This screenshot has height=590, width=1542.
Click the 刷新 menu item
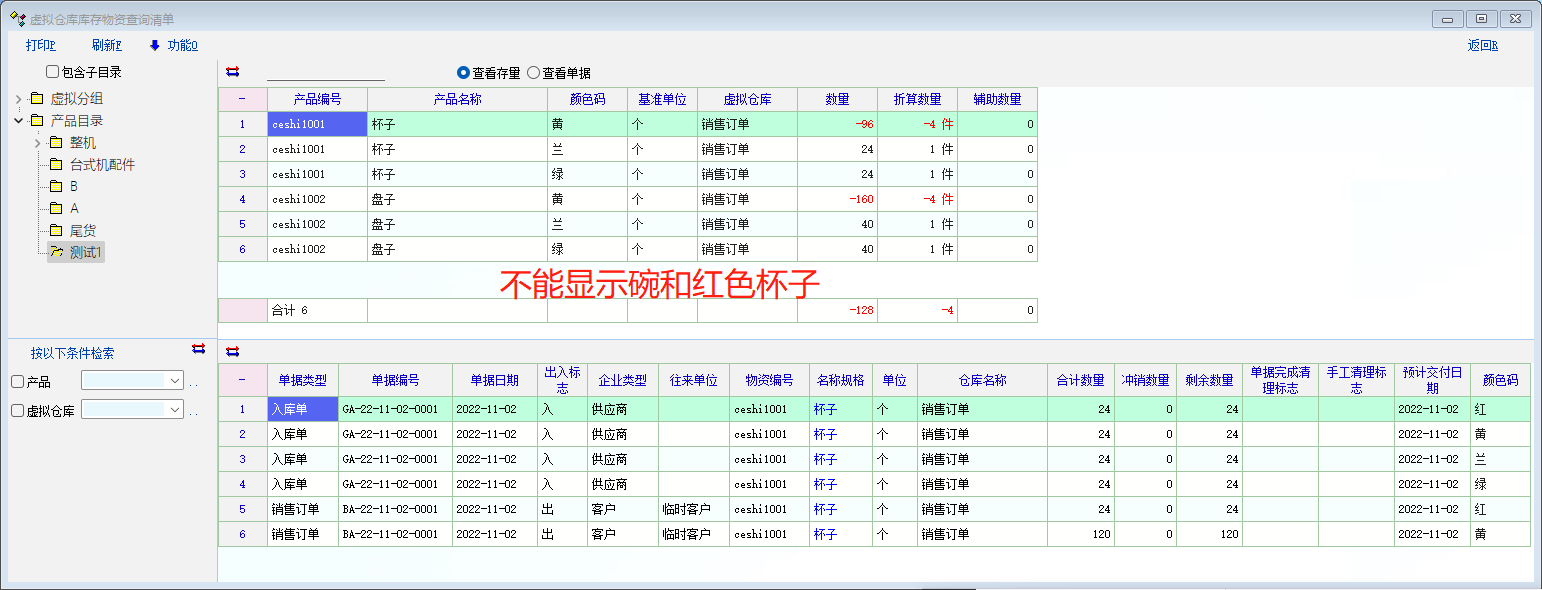(x=105, y=45)
